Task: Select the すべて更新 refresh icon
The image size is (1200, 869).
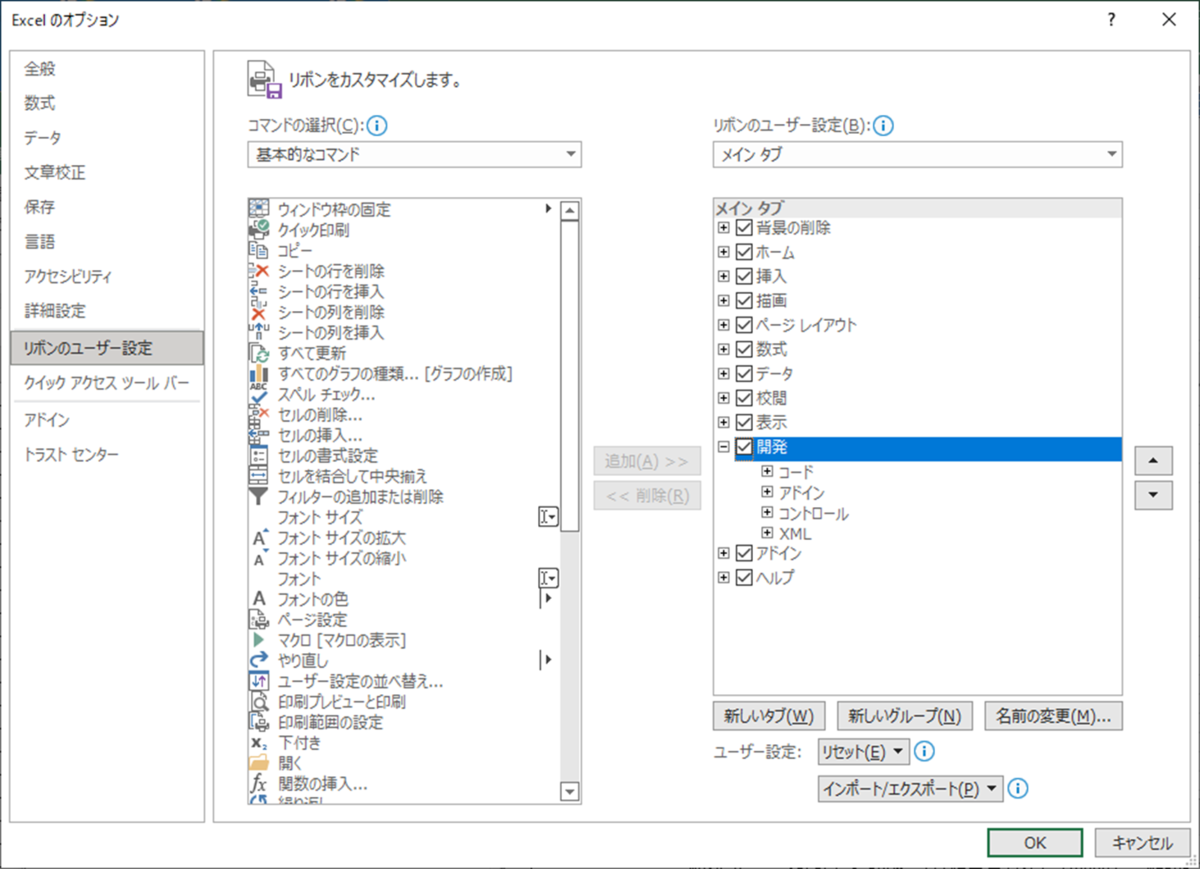Action: pos(258,352)
